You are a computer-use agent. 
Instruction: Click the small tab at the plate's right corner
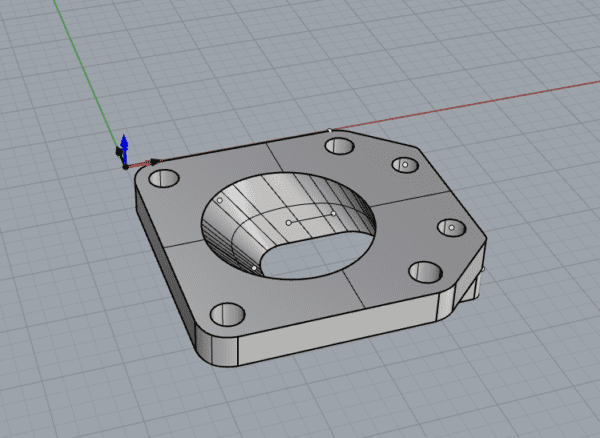coord(478,282)
